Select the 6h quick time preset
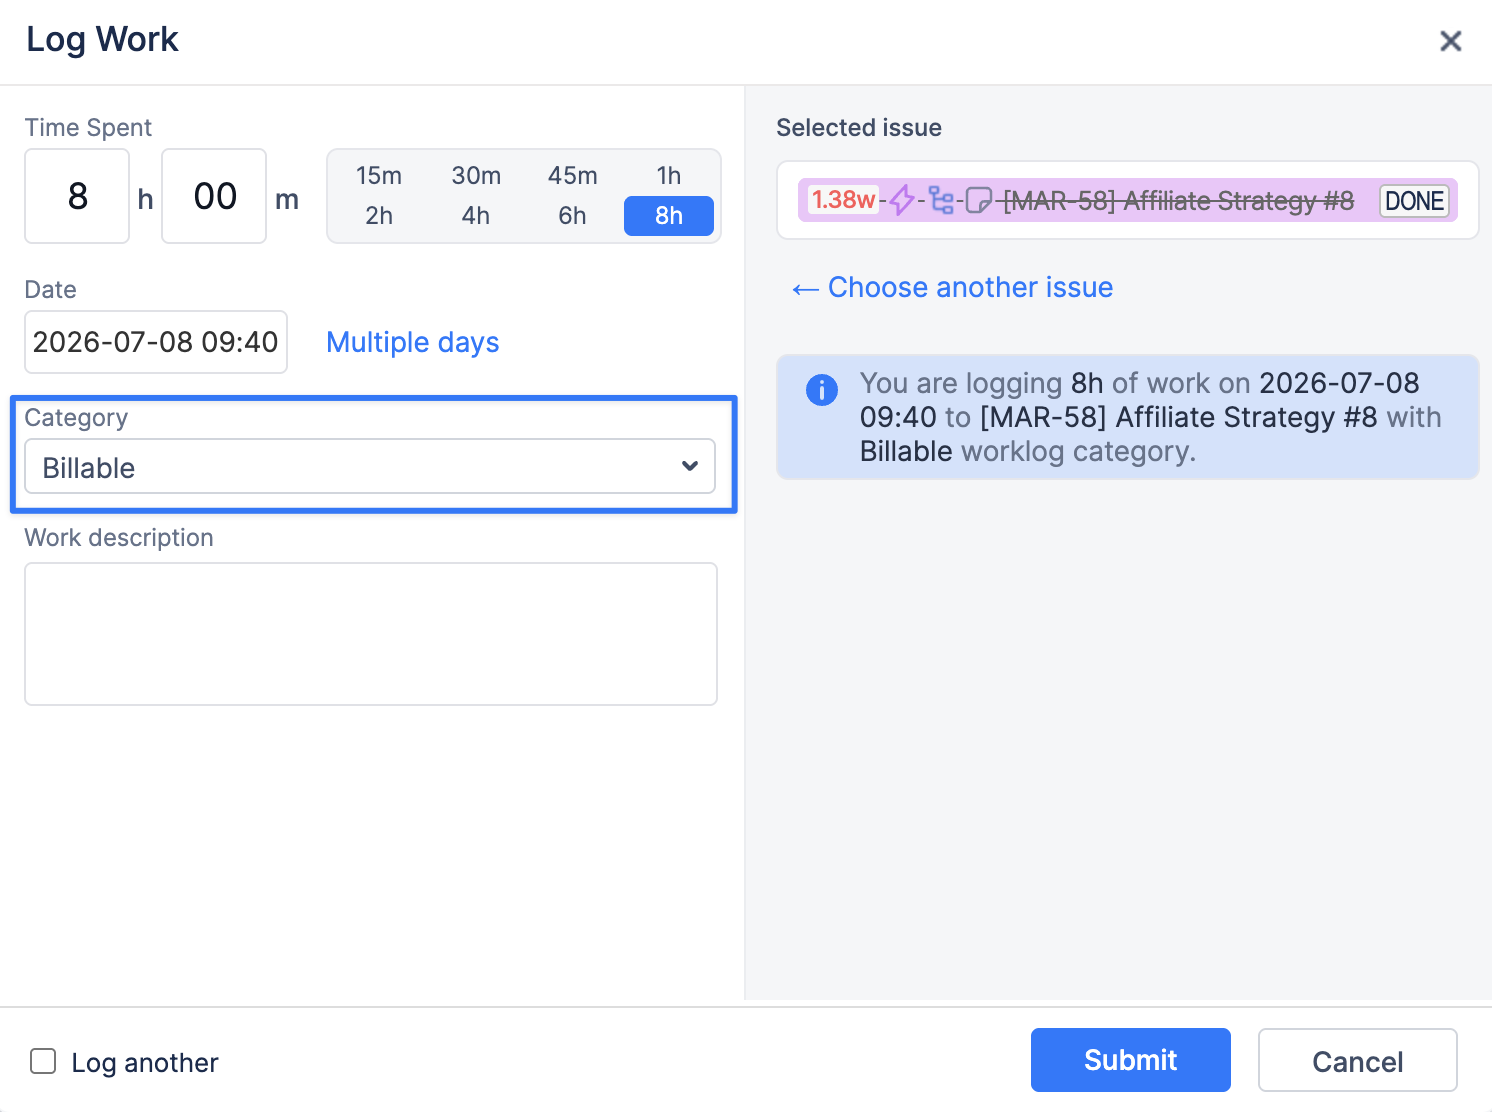Image resolution: width=1492 pixels, height=1112 pixels. [573, 215]
